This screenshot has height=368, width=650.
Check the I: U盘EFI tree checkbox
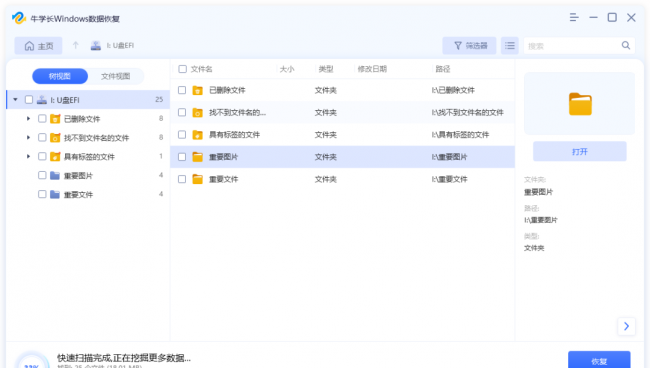click(29, 99)
